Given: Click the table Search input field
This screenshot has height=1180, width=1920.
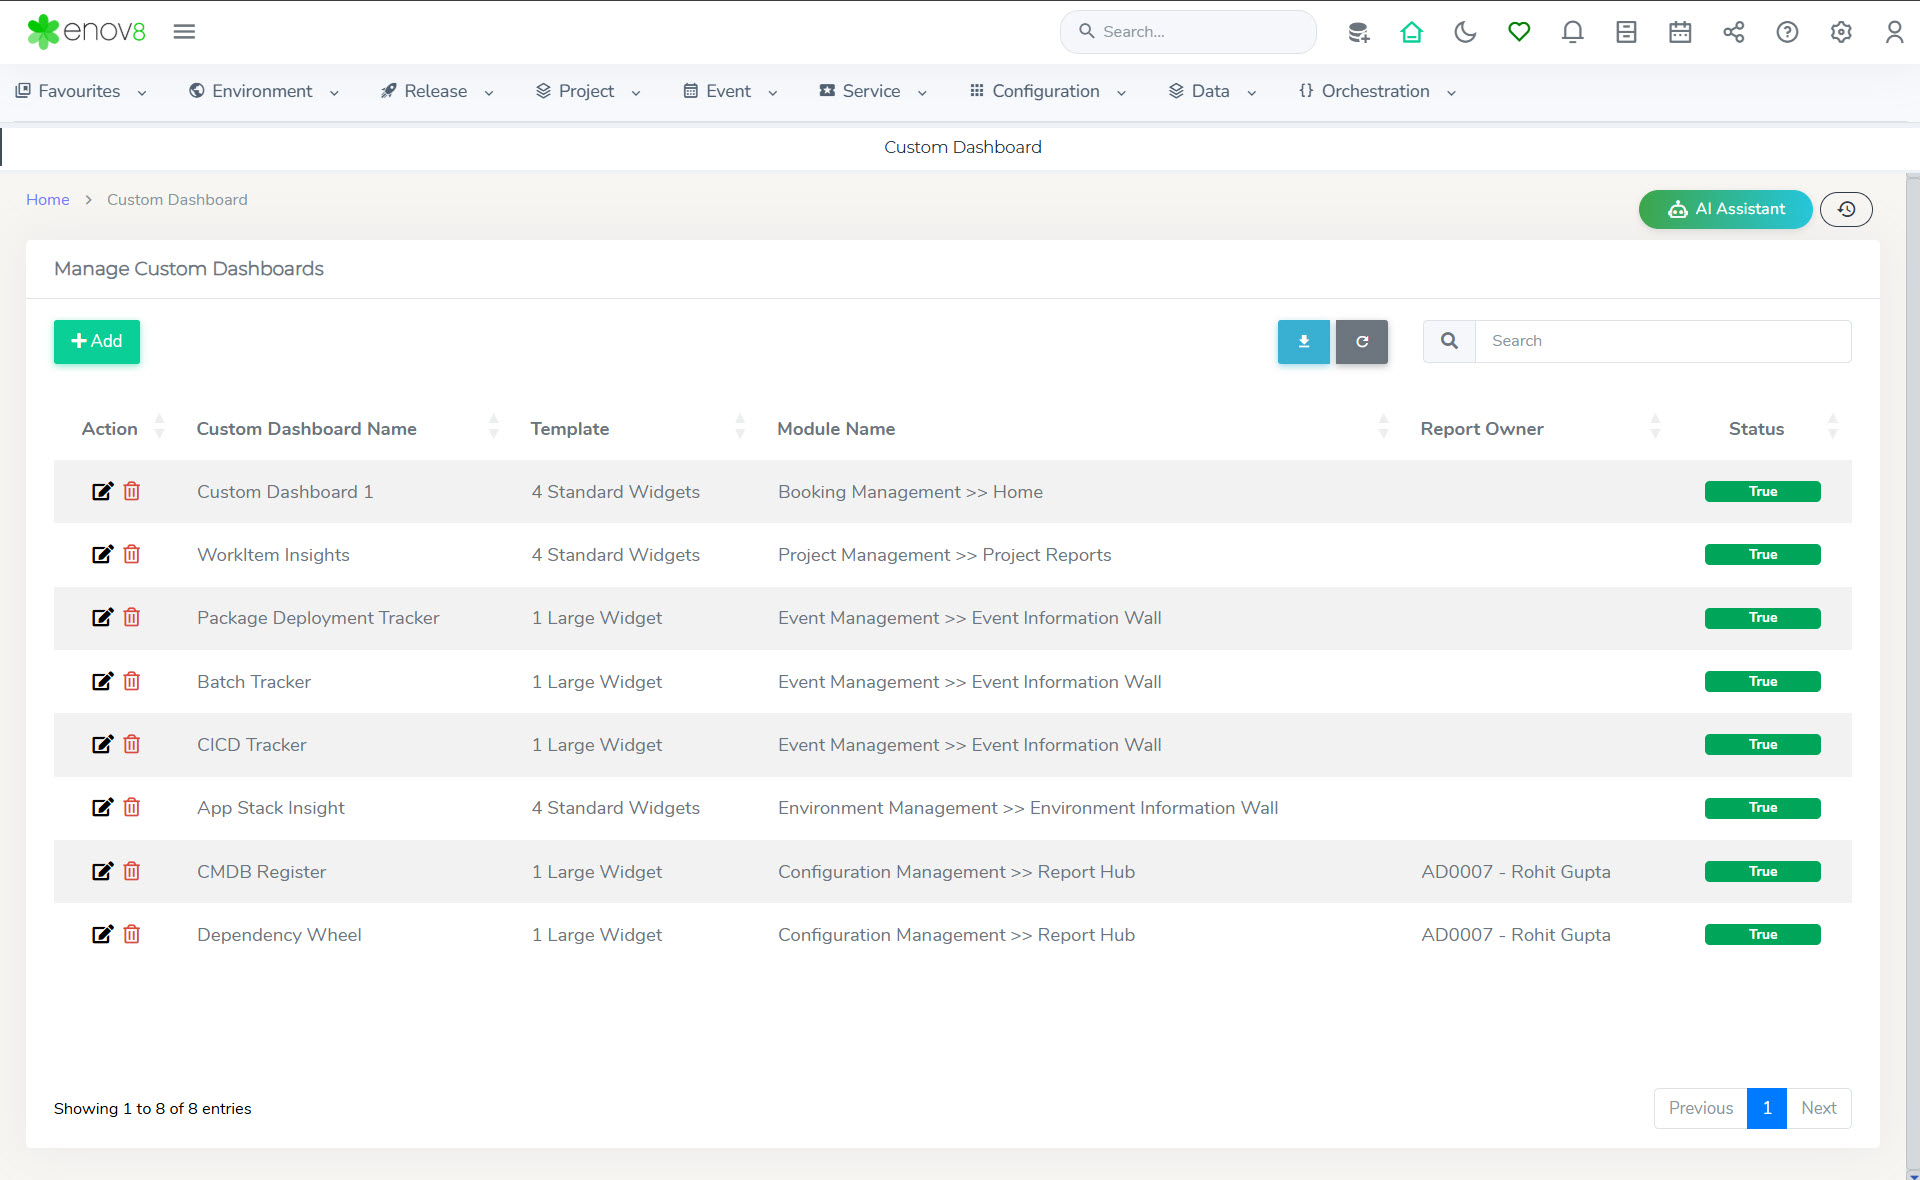Looking at the screenshot, I should coord(1662,341).
